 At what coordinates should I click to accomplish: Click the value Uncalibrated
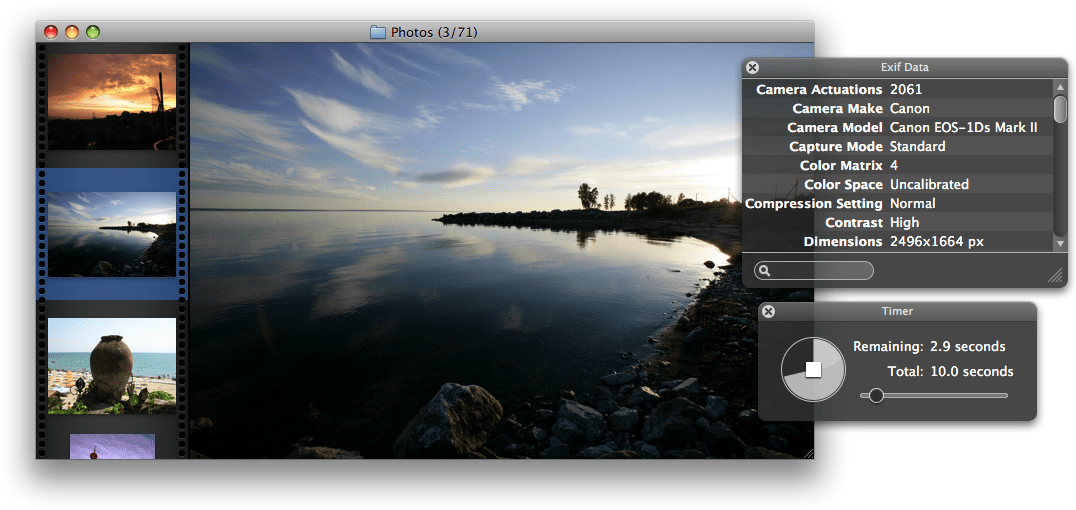point(929,185)
